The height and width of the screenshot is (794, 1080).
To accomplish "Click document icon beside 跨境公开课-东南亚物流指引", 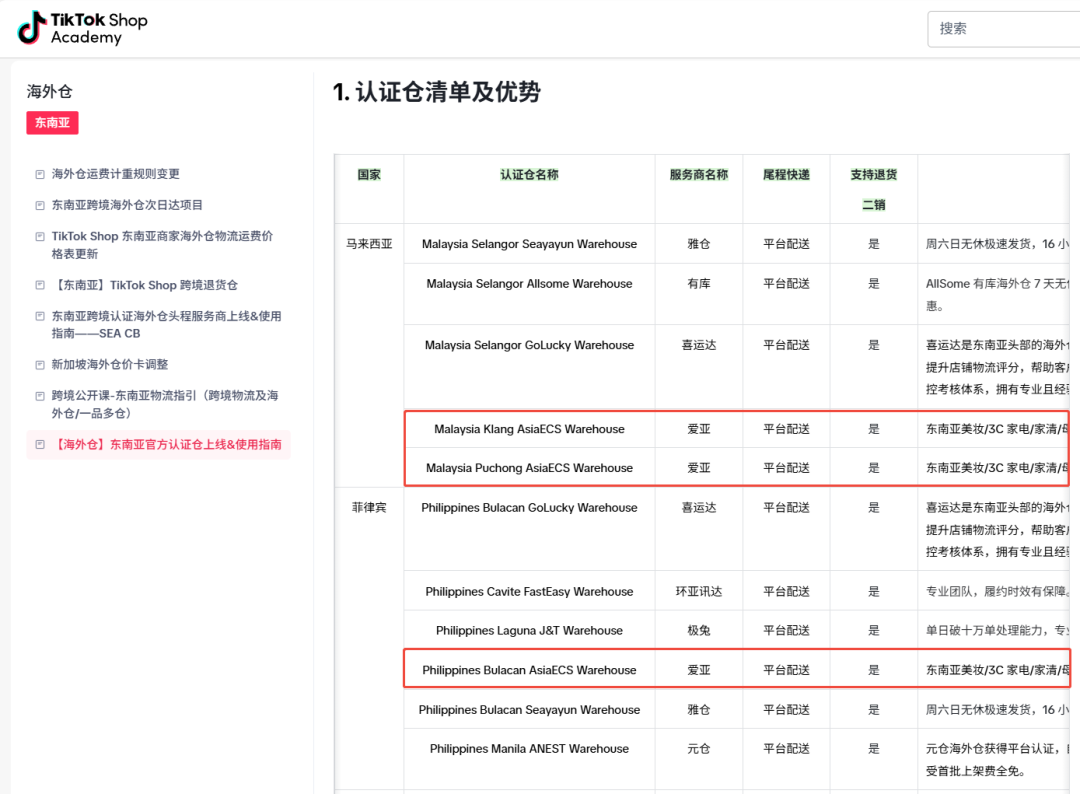I will (40, 396).
